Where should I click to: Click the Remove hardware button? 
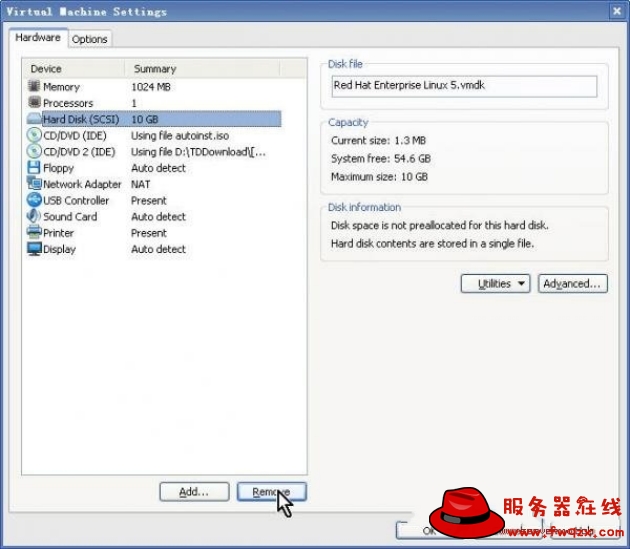[272, 492]
